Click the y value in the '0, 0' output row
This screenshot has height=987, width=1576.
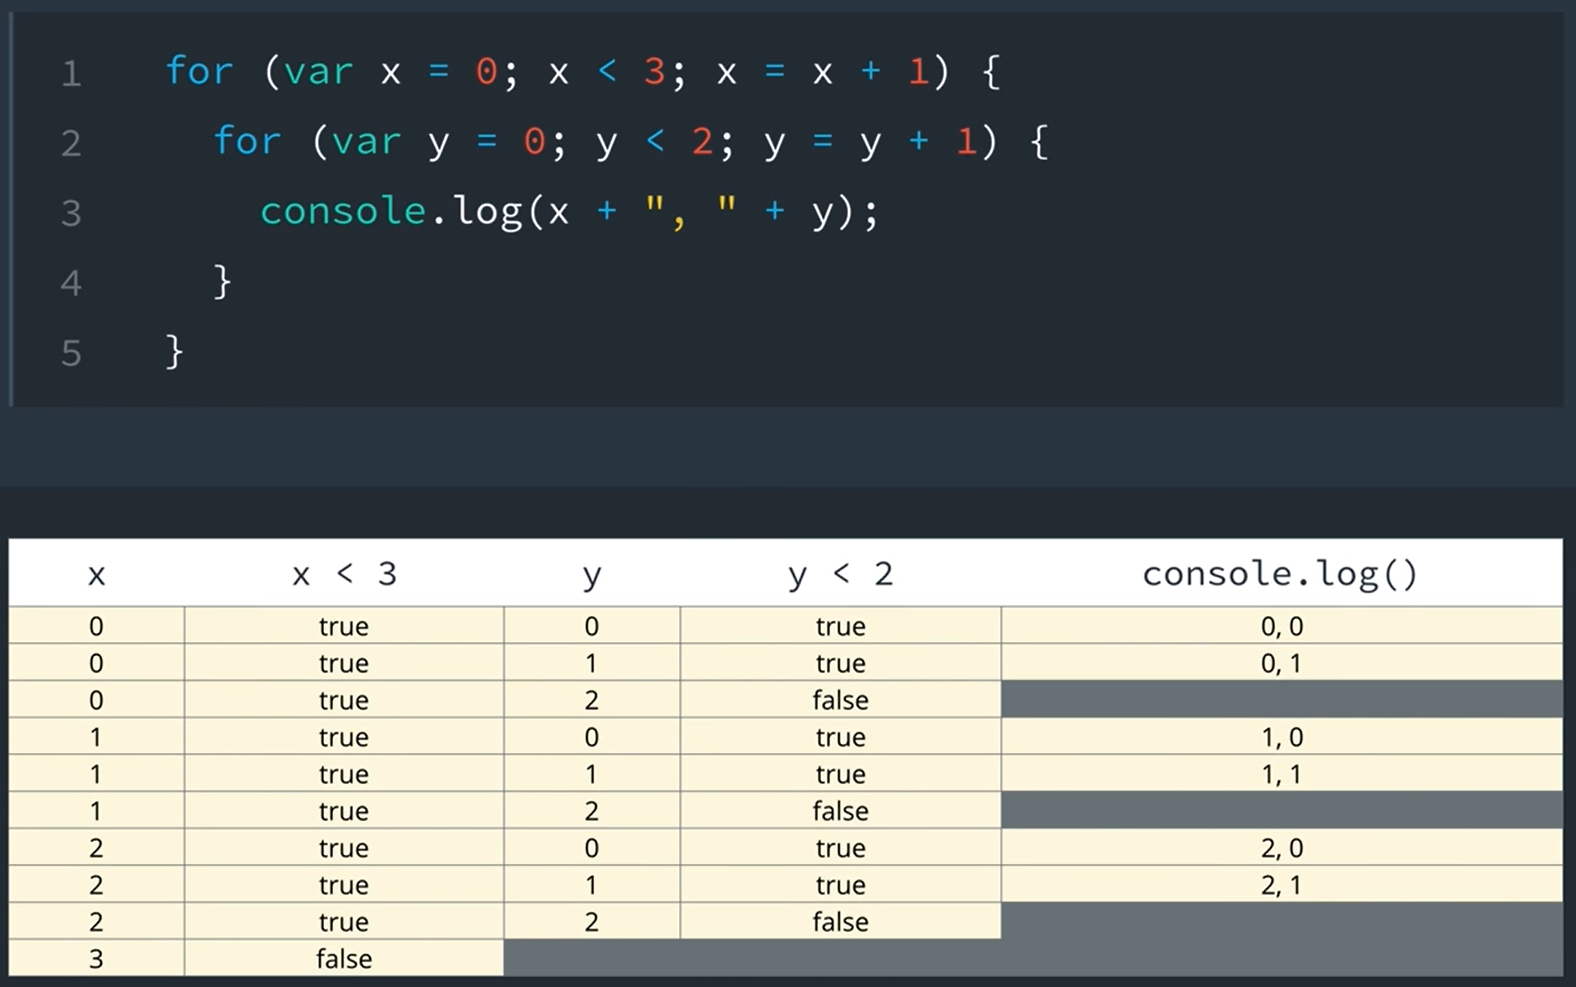pos(592,626)
